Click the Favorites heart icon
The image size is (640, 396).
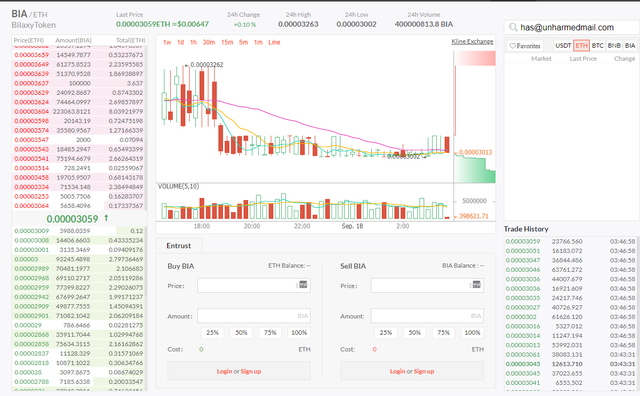tap(513, 46)
